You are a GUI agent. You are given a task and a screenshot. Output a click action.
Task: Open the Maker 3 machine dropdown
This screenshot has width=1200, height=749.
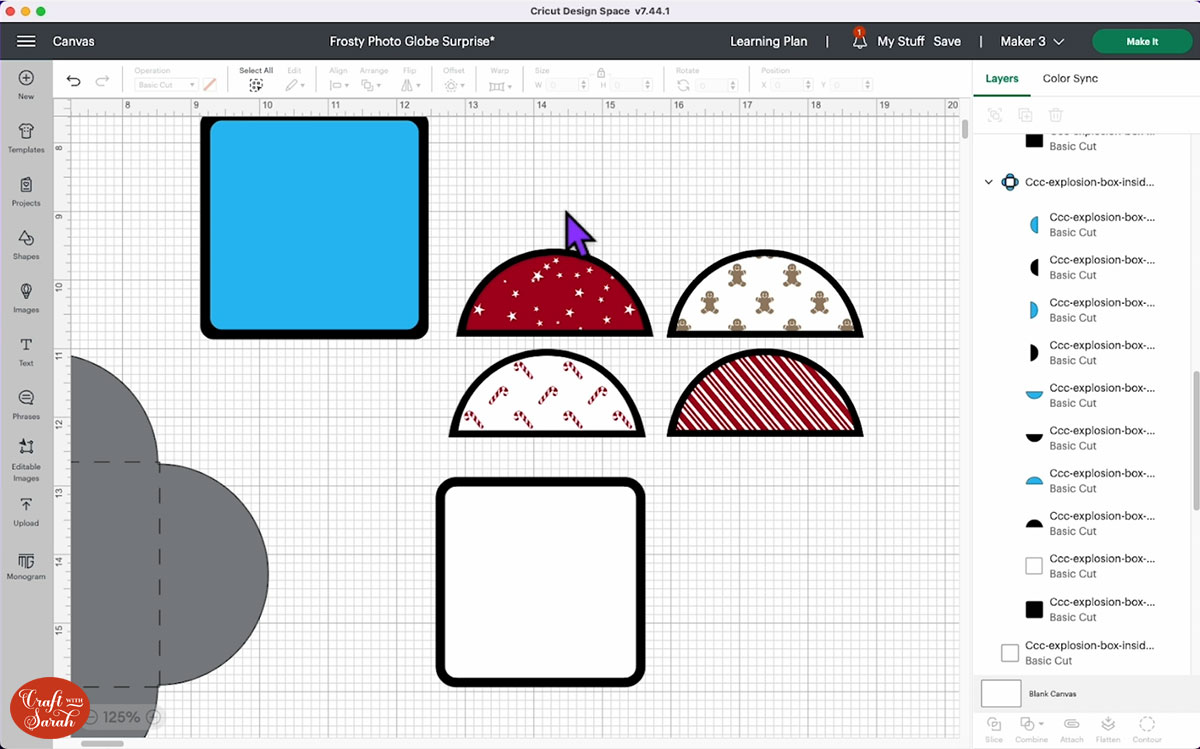(1032, 41)
